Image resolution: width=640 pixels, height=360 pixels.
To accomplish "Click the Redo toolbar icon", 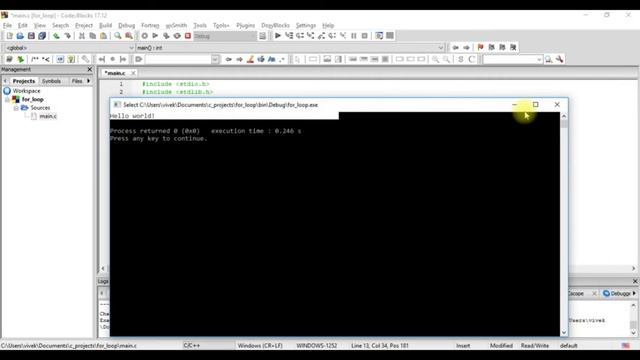I will point(67,36).
